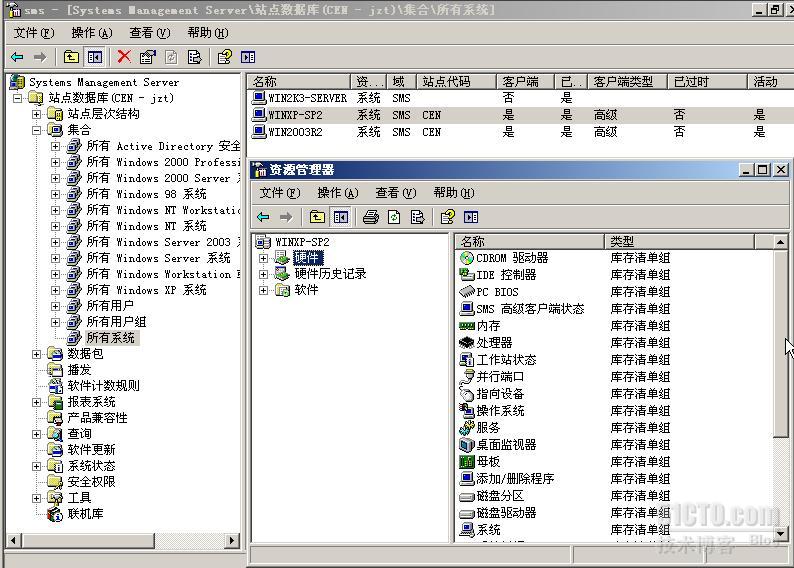794x568 pixels.
Task: Sort by 站点代码 column header
Action: [x=456, y=82]
